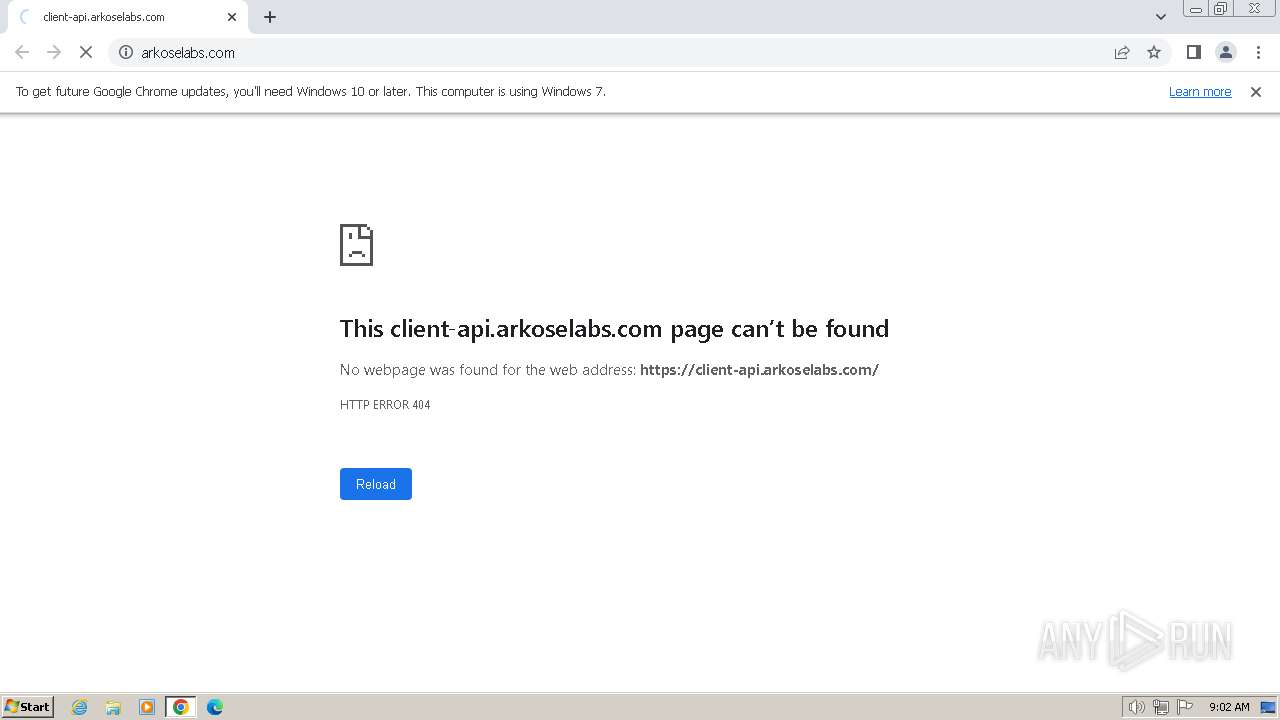Open the side panel

click(1193, 52)
